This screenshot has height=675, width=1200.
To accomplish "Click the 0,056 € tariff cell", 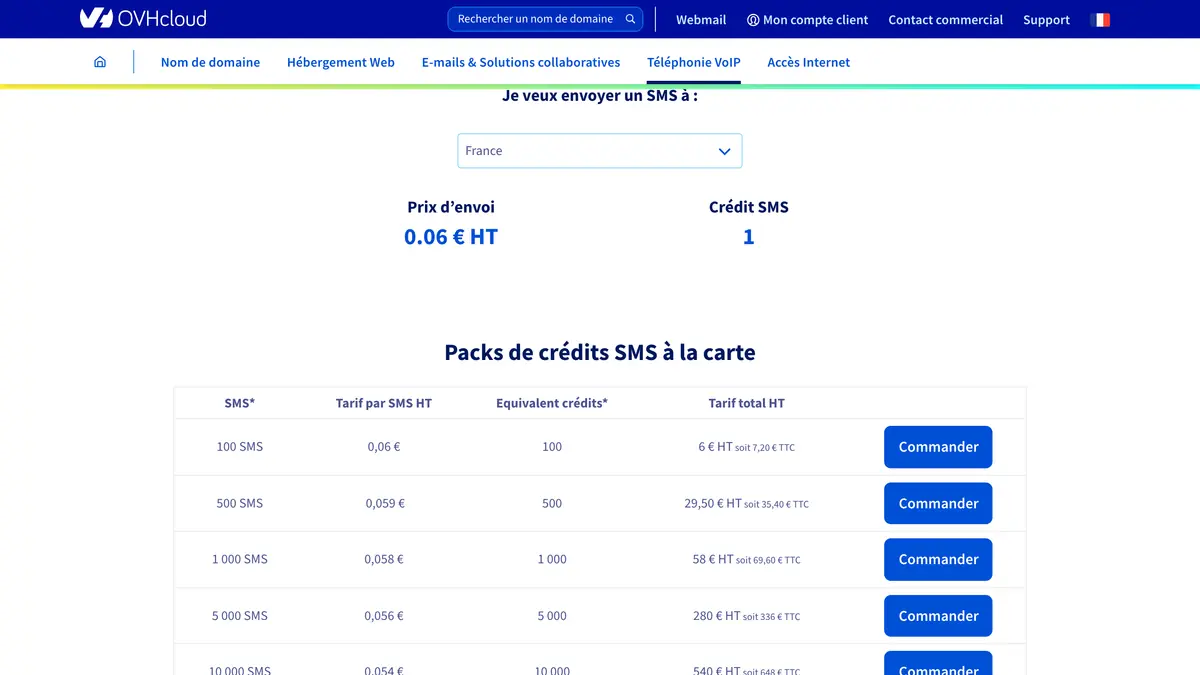I will 384,616.
